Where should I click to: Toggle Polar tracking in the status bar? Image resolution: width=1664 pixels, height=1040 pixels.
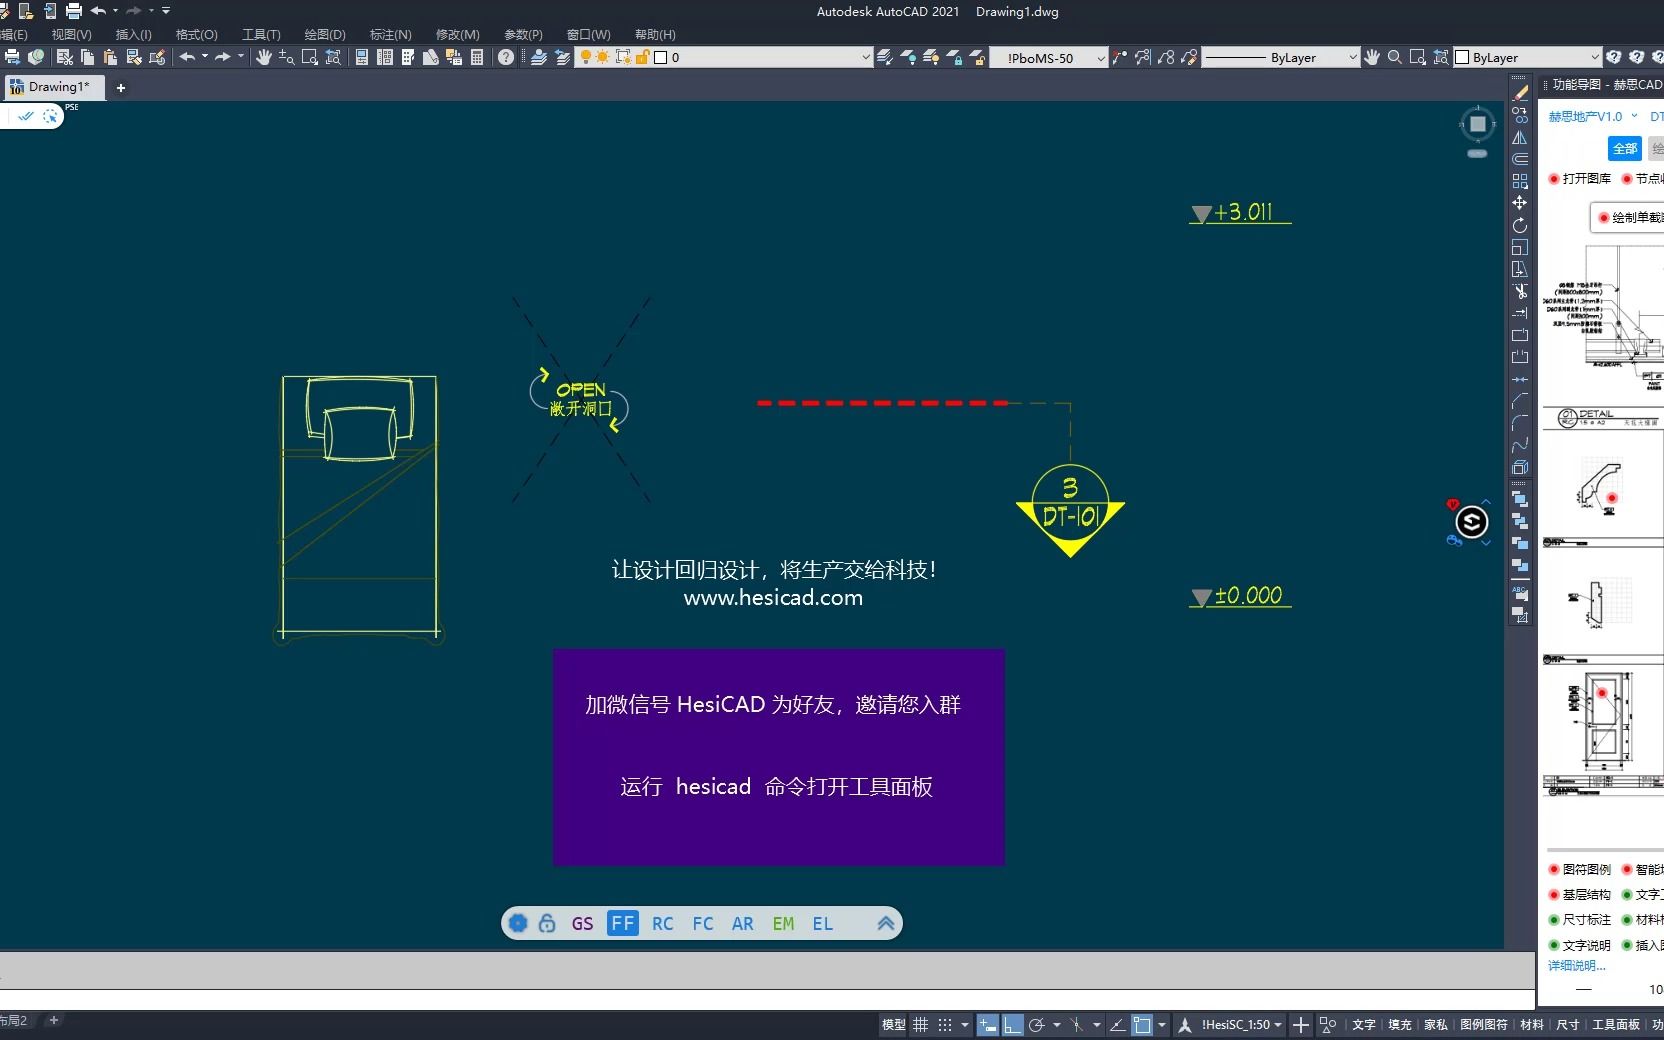[x=1037, y=1024]
